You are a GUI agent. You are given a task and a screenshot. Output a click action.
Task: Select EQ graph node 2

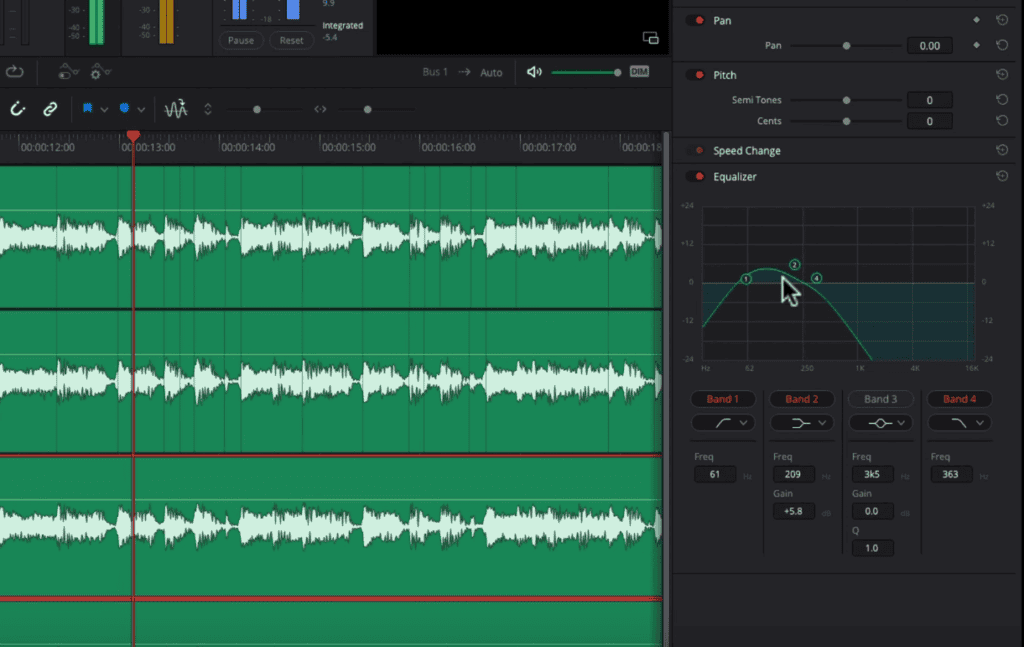click(x=794, y=265)
